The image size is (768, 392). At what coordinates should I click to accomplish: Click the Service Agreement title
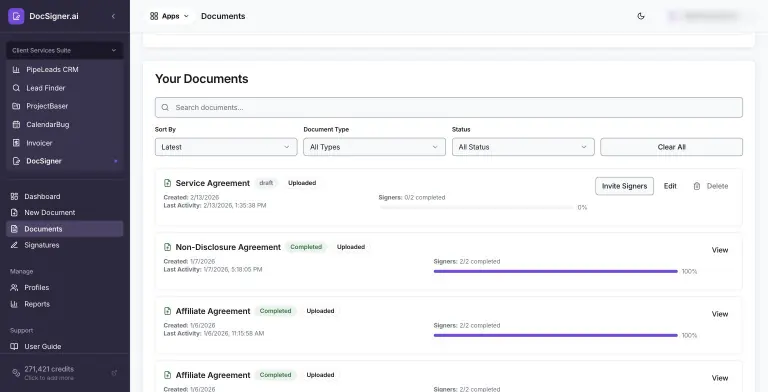(x=213, y=183)
